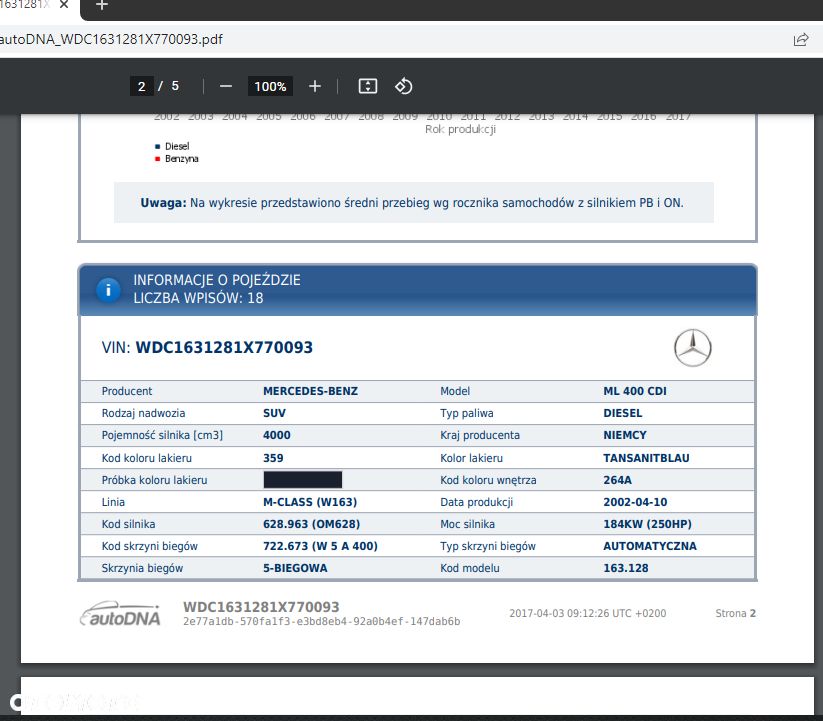Zoom in with the plus button
Viewport: 823px width, 721px height.
[x=314, y=86]
